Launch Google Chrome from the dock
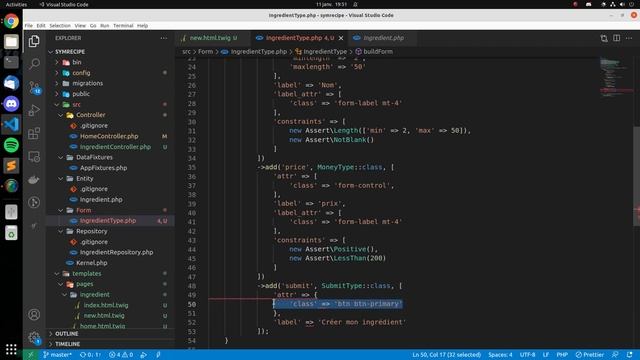 (x=11, y=21)
